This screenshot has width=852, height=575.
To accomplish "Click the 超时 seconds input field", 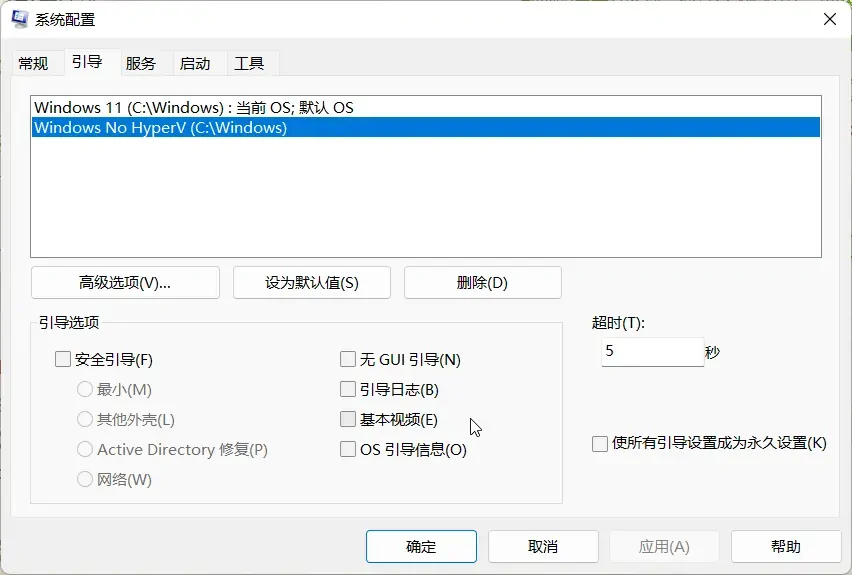I will click(653, 352).
